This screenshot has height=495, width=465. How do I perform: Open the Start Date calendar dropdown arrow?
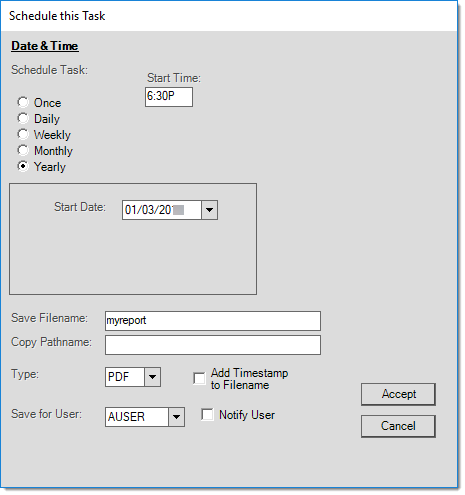pos(210,210)
